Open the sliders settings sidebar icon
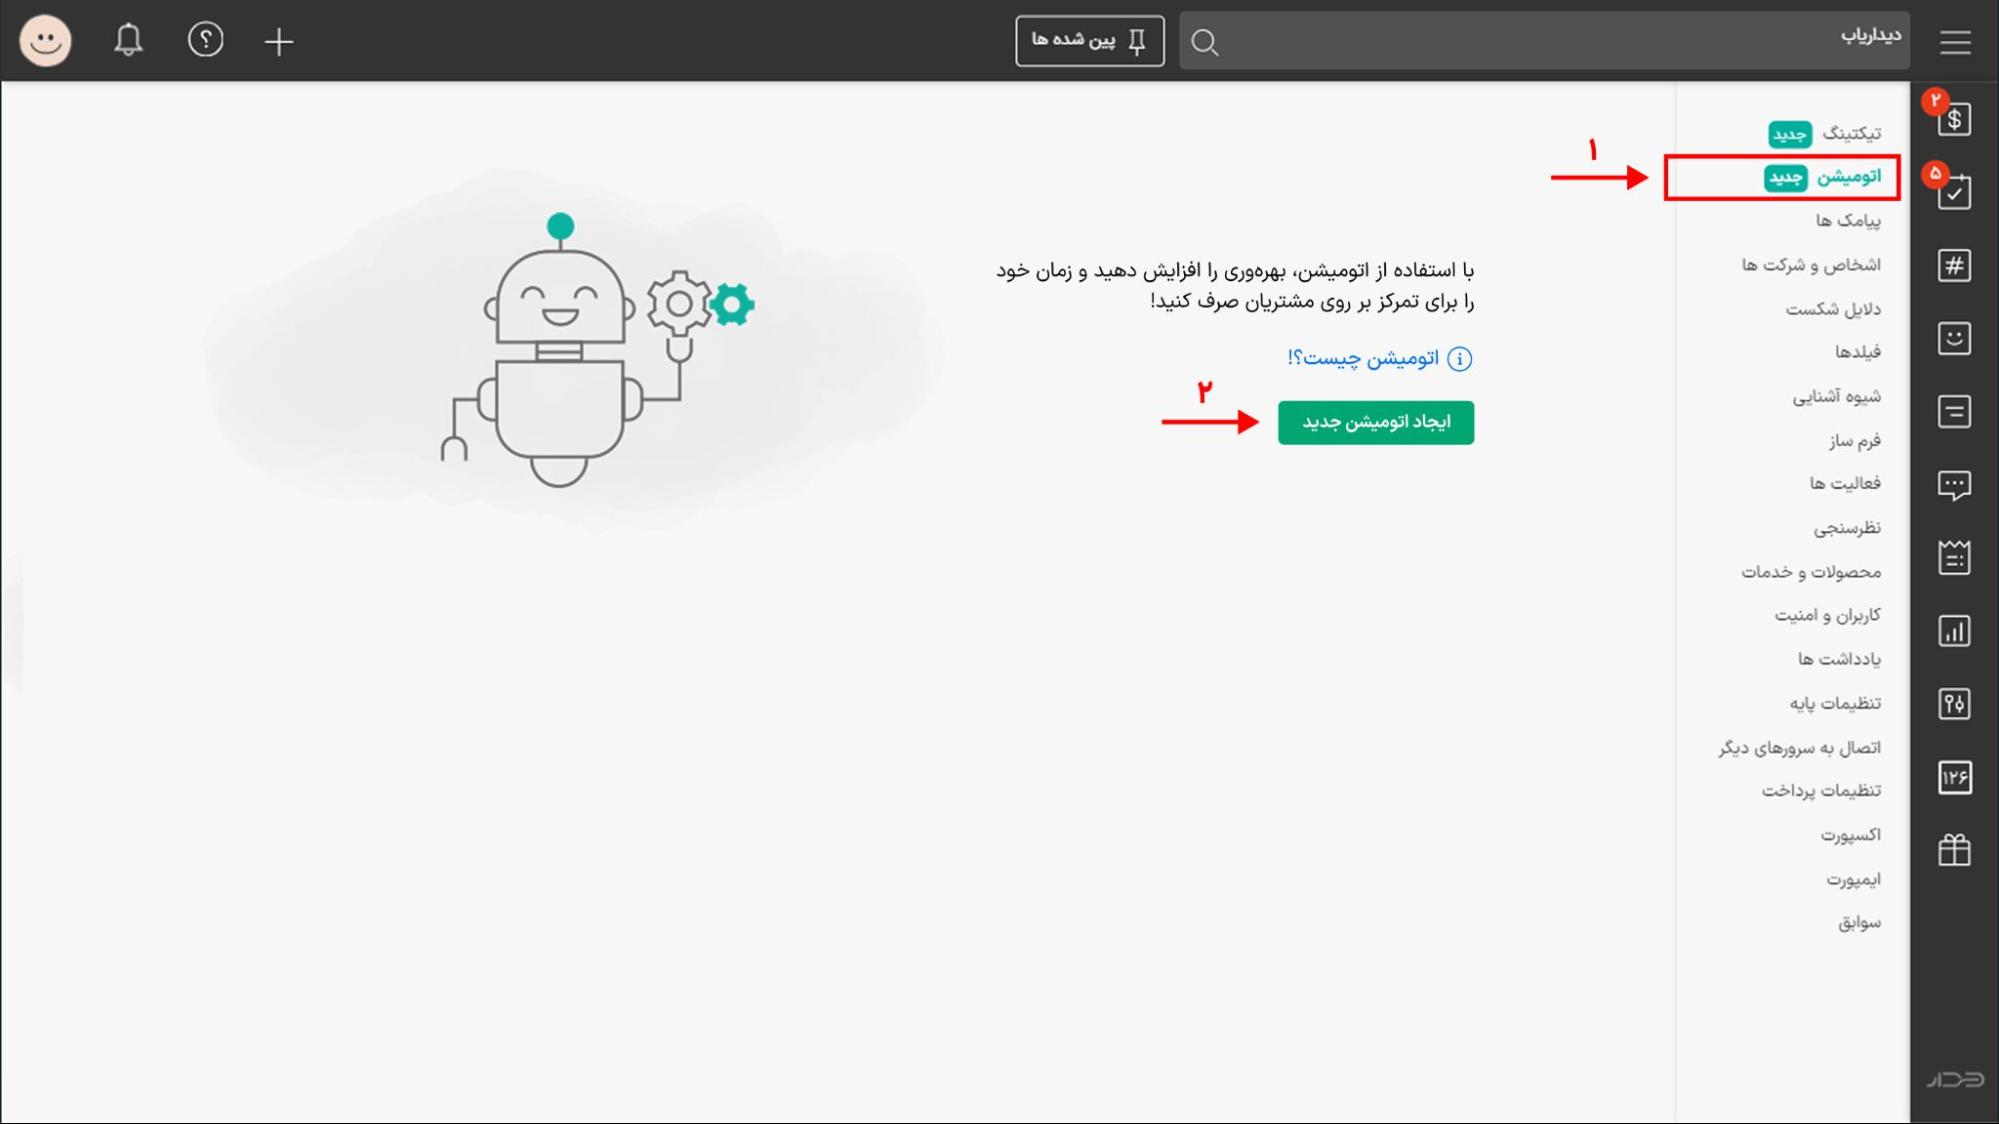1999x1124 pixels. pos(1953,704)
